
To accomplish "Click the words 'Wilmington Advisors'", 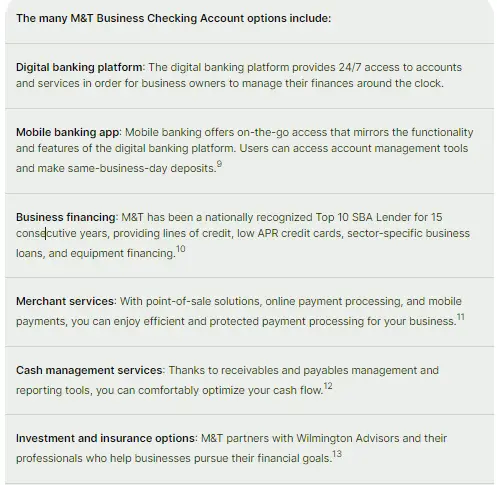I will pos(348,438).
